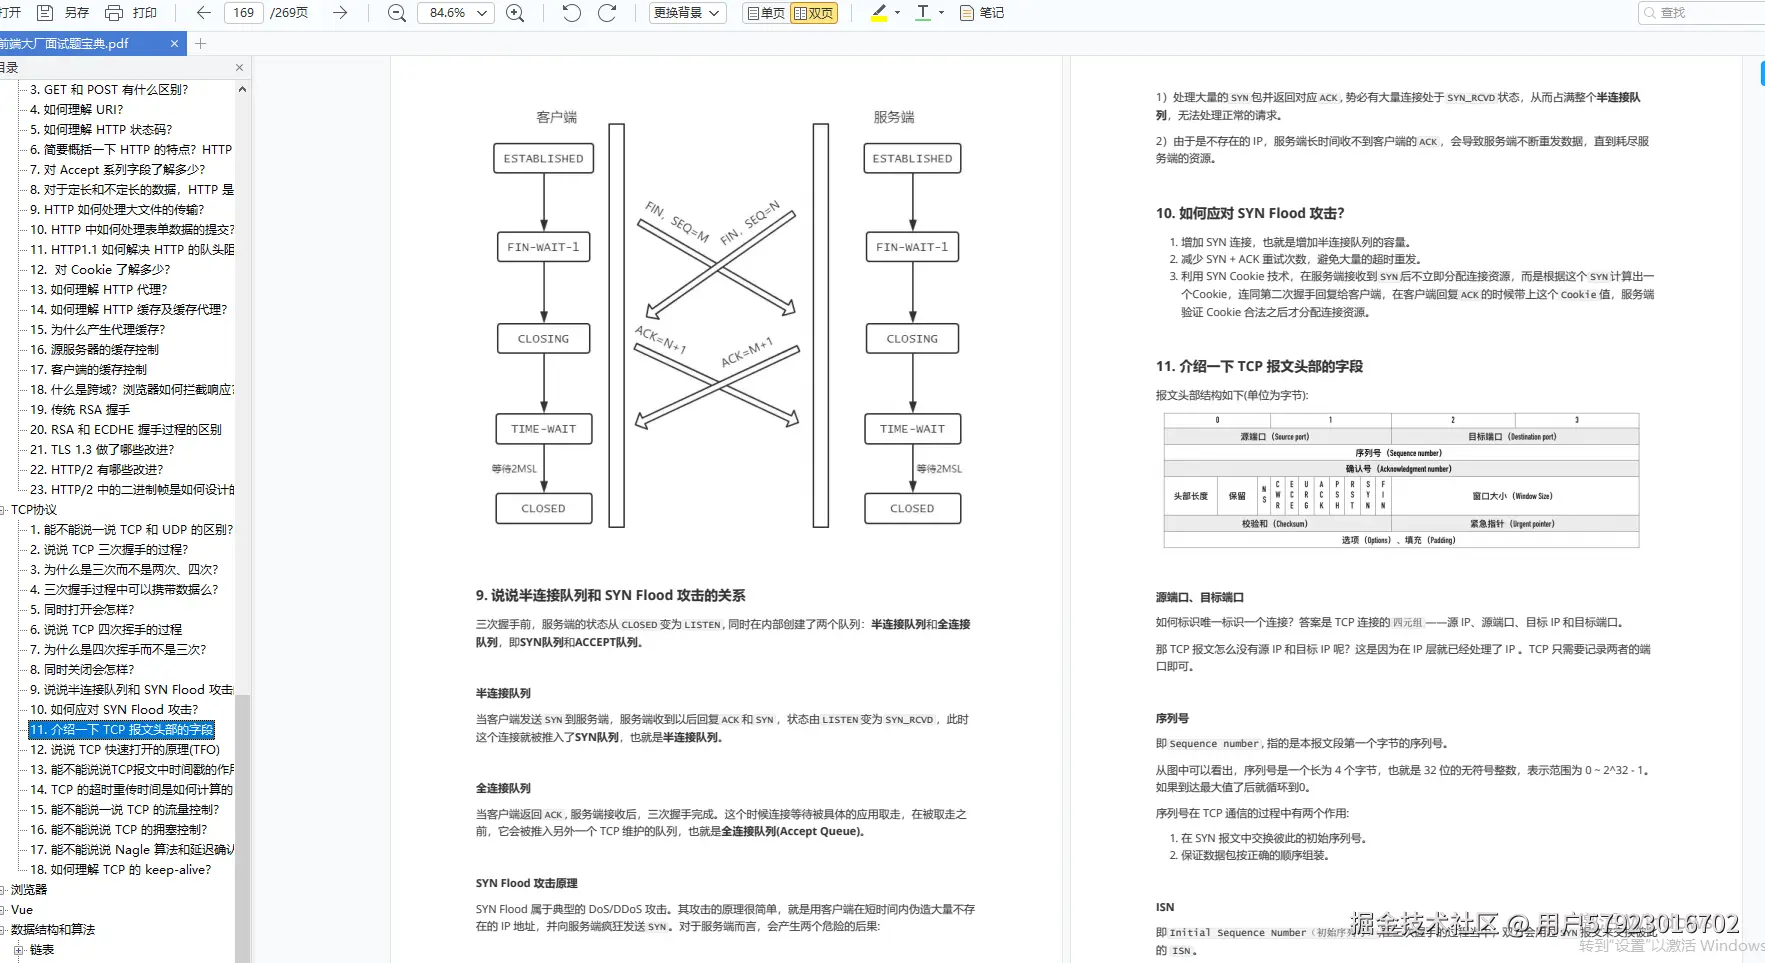This screenshot has height=963, width=1765.
Task: Go to the previous page arrow
Action: click(x=204, y=13)
